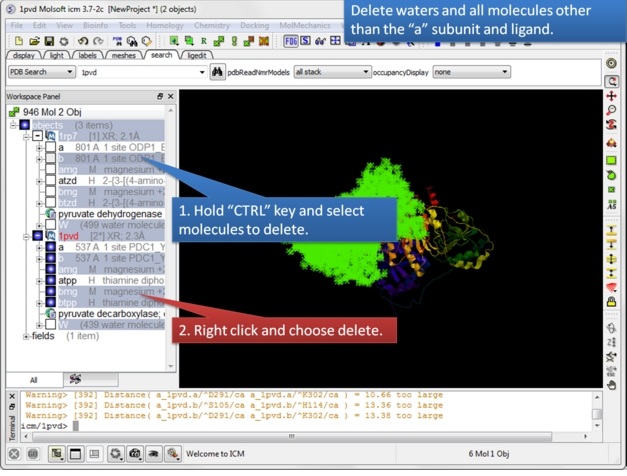This screenshot has height=476, width=627.
Task: Click the undo arrow in toolbar
Action: point(83,41)
